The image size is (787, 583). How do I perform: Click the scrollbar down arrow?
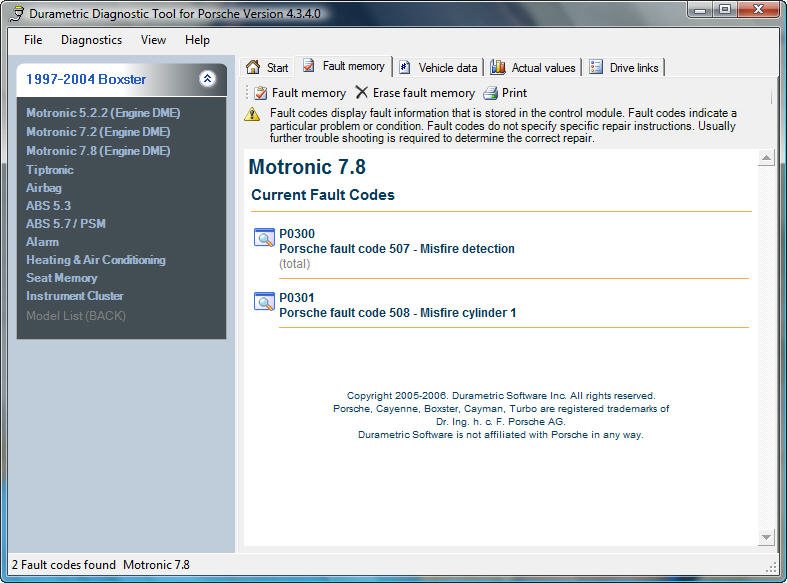(x=766, y=537)
